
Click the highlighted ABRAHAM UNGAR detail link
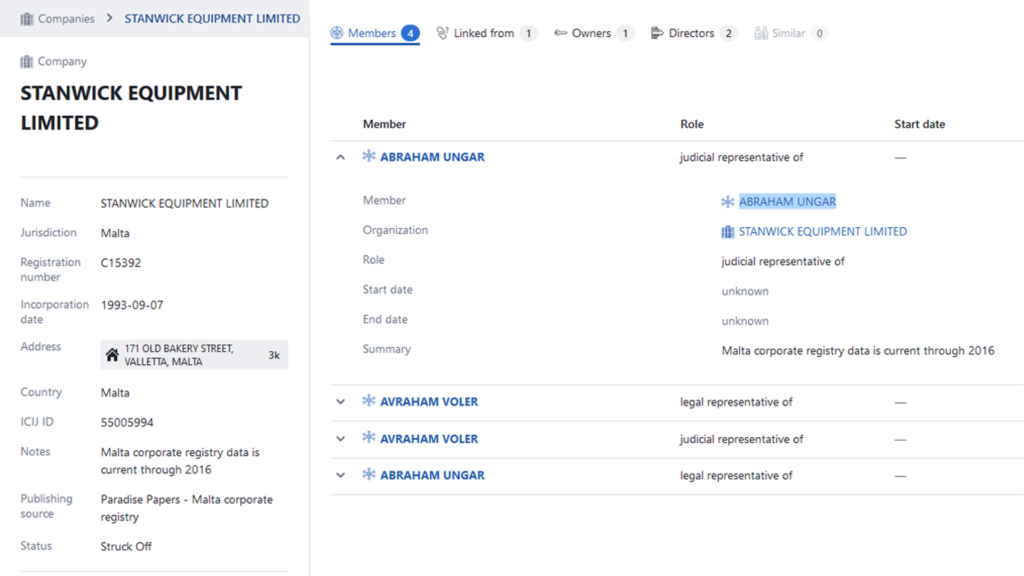pos(787,202)
